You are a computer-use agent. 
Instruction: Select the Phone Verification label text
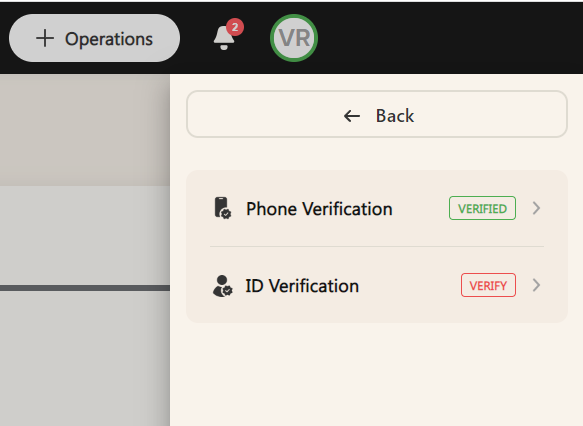coord(319,209)
